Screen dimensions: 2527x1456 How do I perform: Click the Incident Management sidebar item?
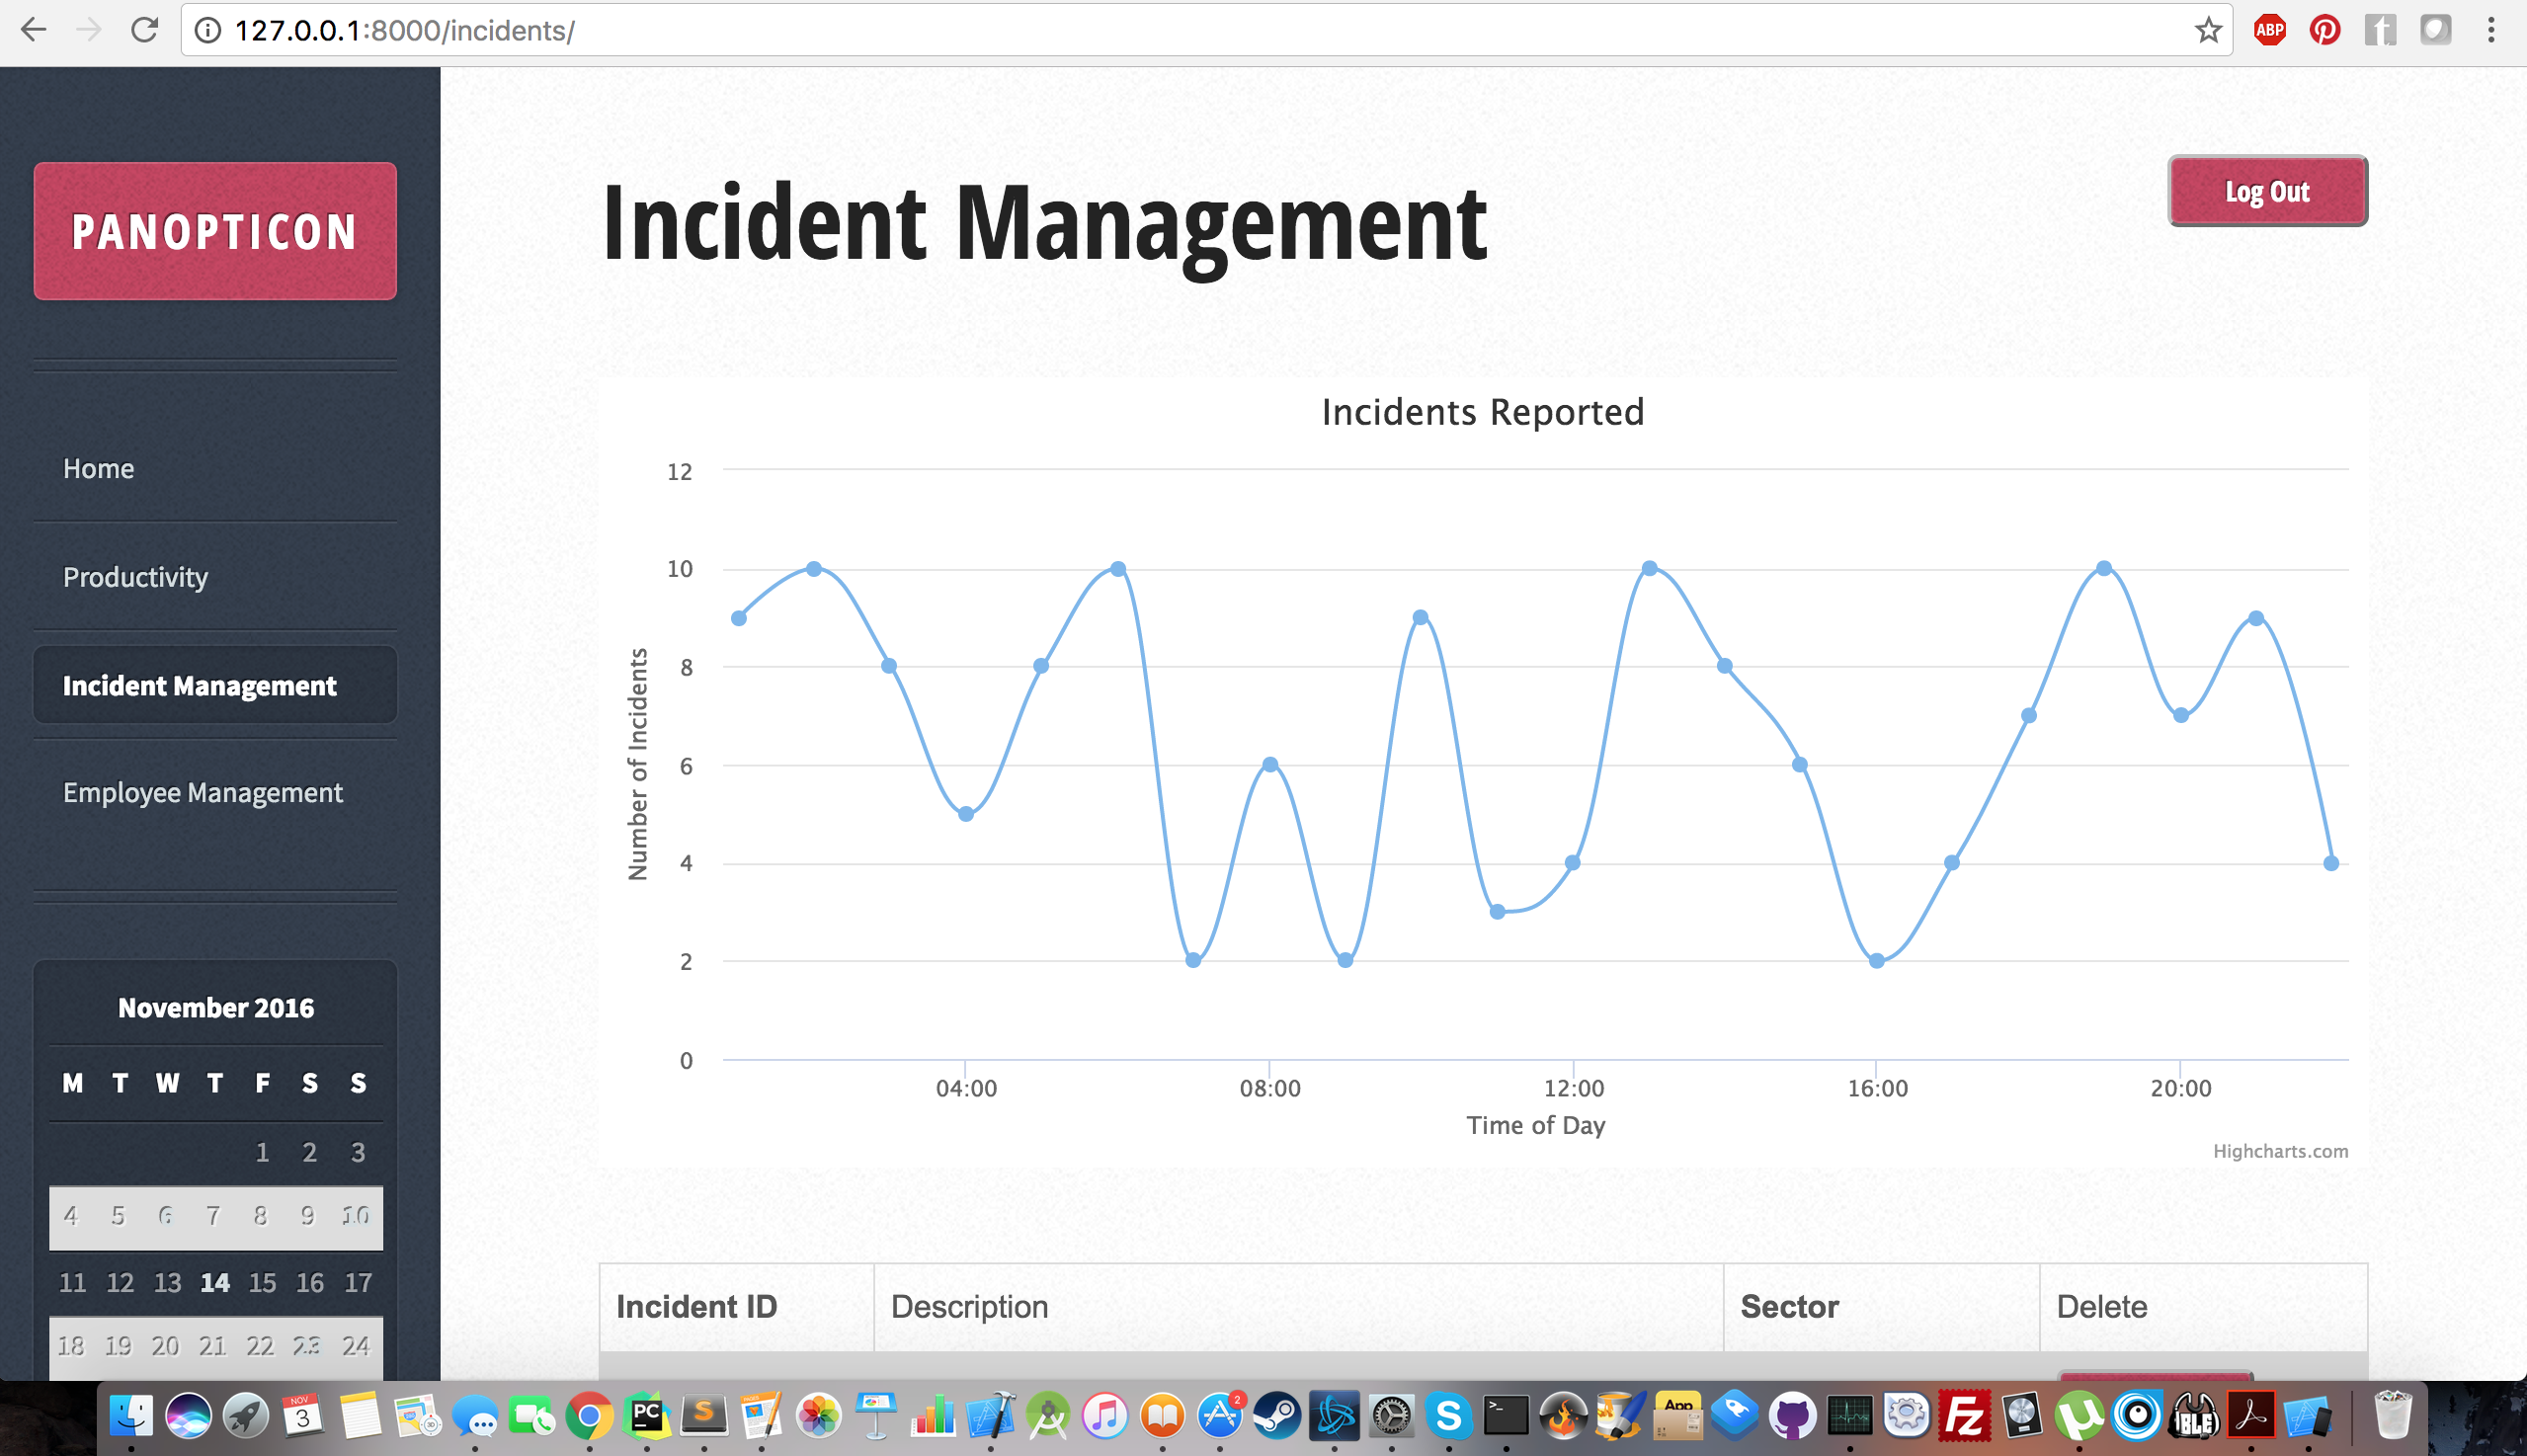(200, 686)
